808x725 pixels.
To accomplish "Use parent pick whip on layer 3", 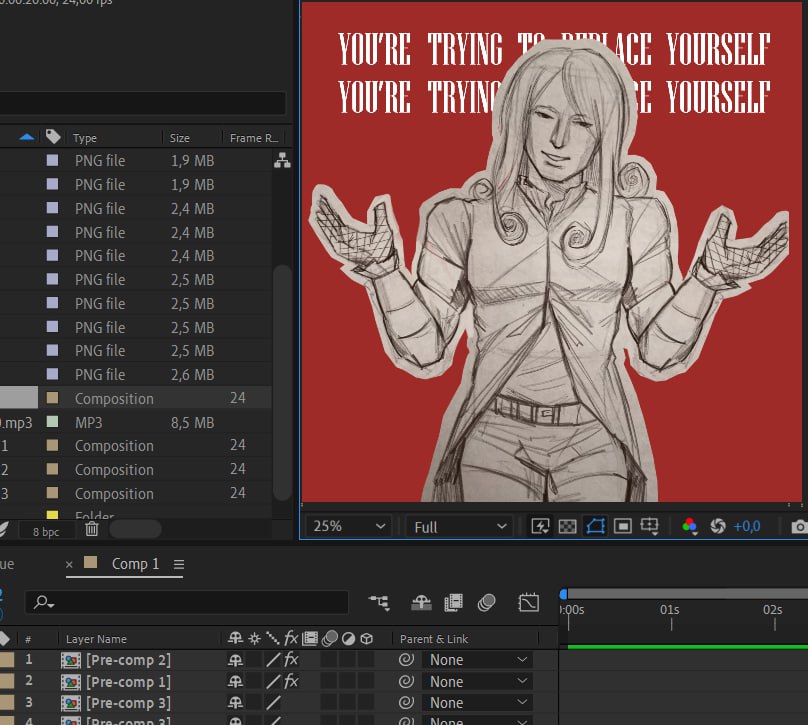I will [406, 702].
